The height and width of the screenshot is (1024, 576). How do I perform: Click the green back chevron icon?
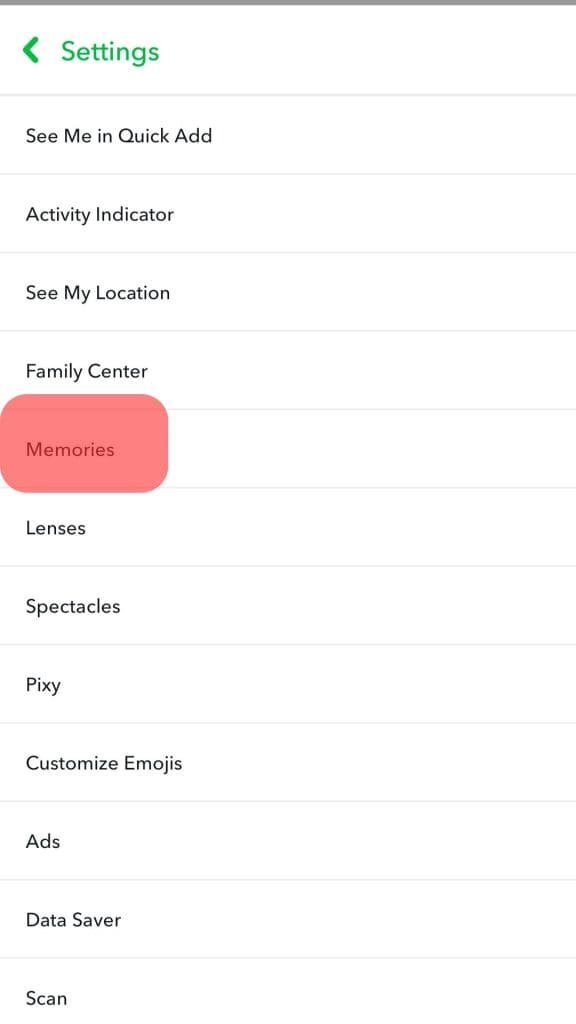[29, 51]
